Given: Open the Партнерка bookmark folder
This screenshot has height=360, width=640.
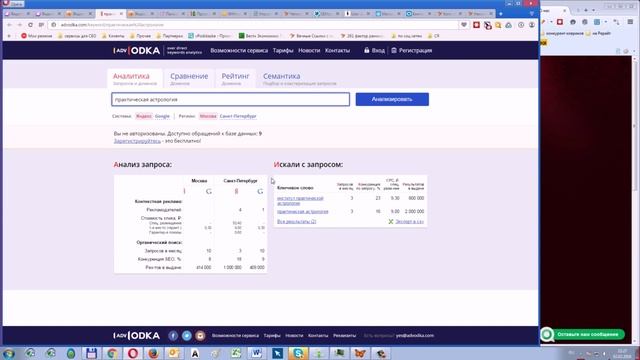Looking at the screenshot, I should (x=169, y=36).
